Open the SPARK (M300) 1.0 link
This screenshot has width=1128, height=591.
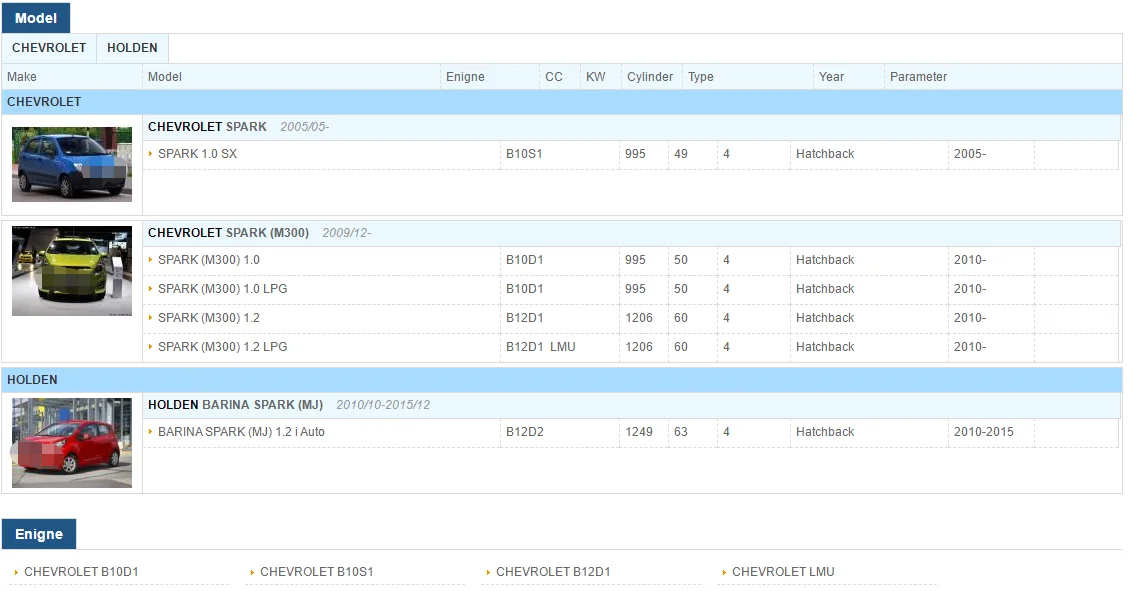209,260
